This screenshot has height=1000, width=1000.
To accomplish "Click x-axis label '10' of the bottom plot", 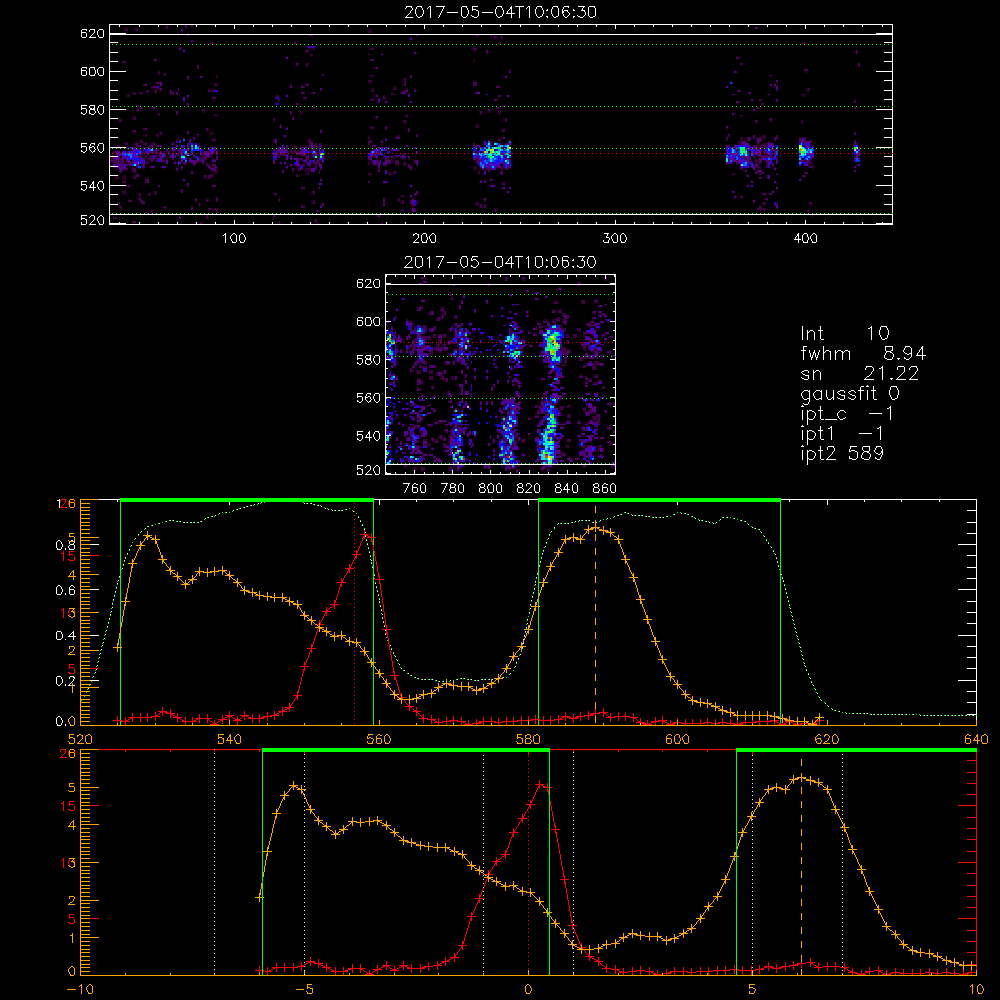I will pos(976,990).
